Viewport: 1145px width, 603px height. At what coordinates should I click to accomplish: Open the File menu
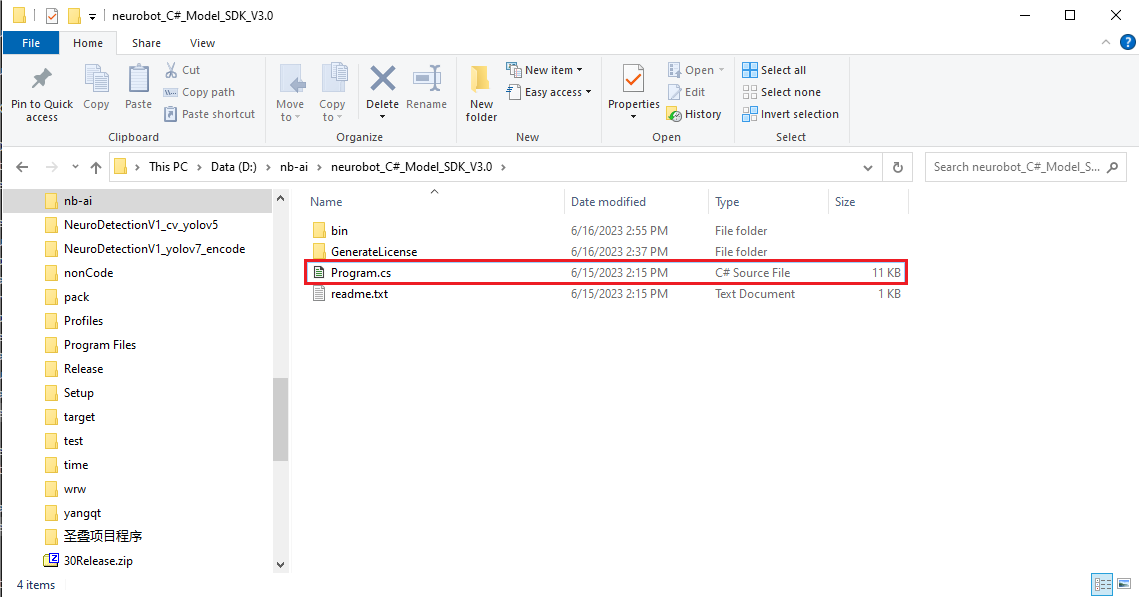(31, 43)
